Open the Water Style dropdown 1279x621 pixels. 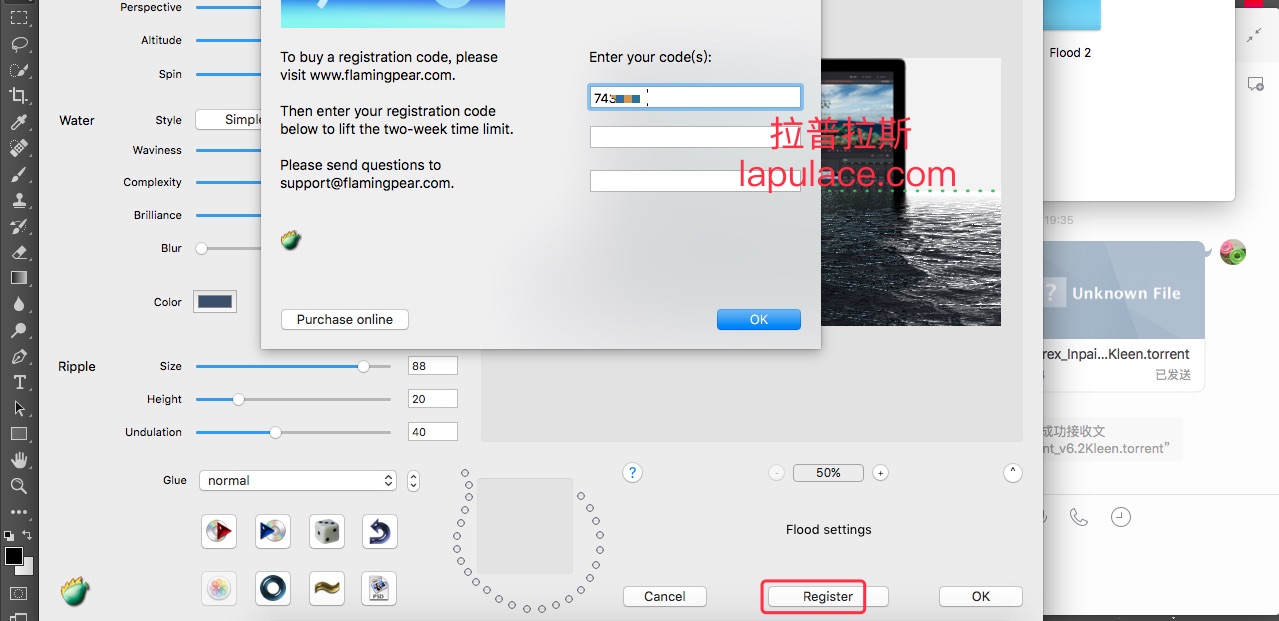click(228, 120)
